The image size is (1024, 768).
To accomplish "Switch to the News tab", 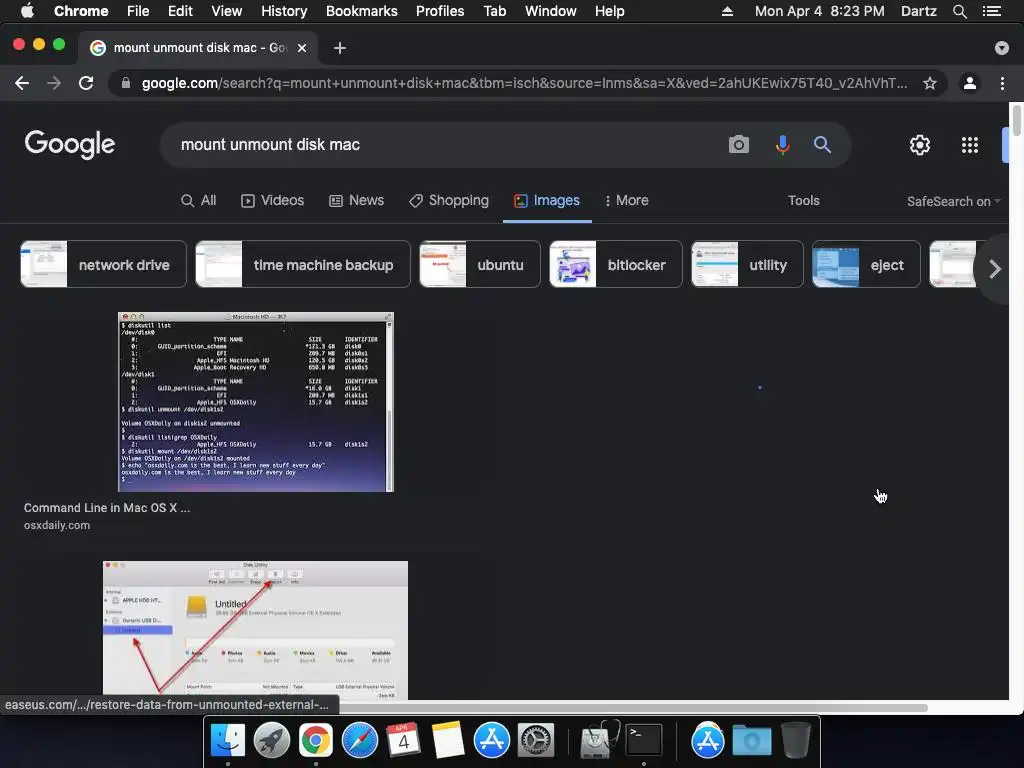I will (x=357, y=200).
